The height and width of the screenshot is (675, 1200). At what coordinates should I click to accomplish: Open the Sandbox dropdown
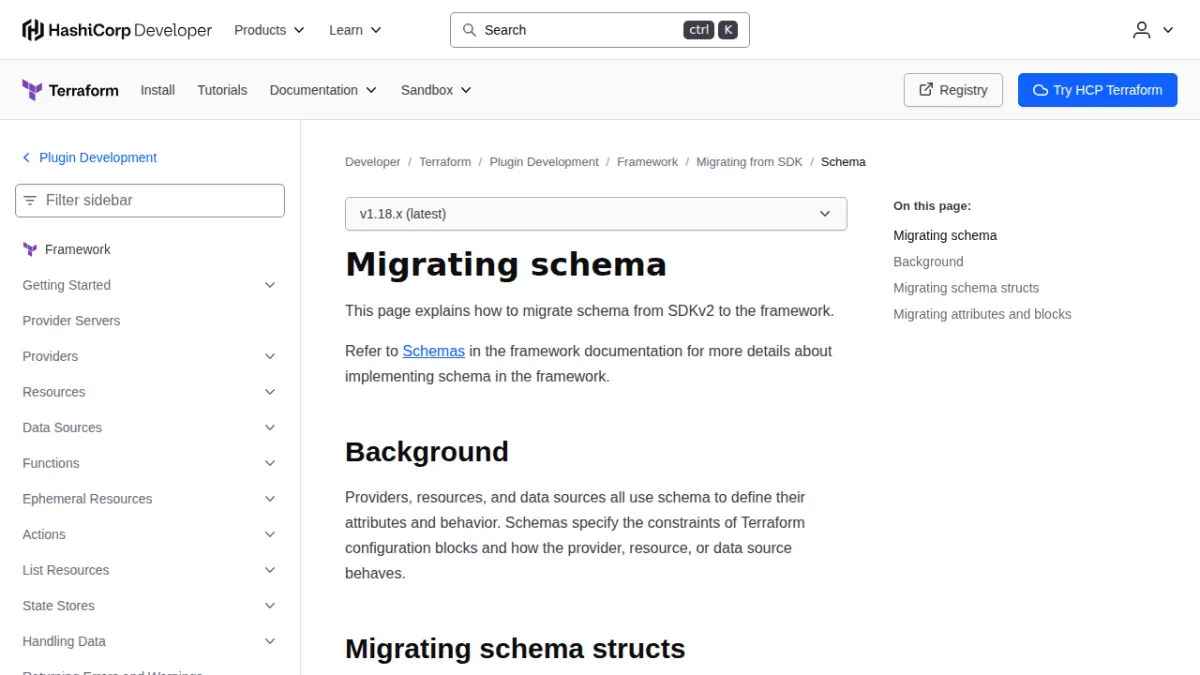pyautogui.click(x=436, y=90)
